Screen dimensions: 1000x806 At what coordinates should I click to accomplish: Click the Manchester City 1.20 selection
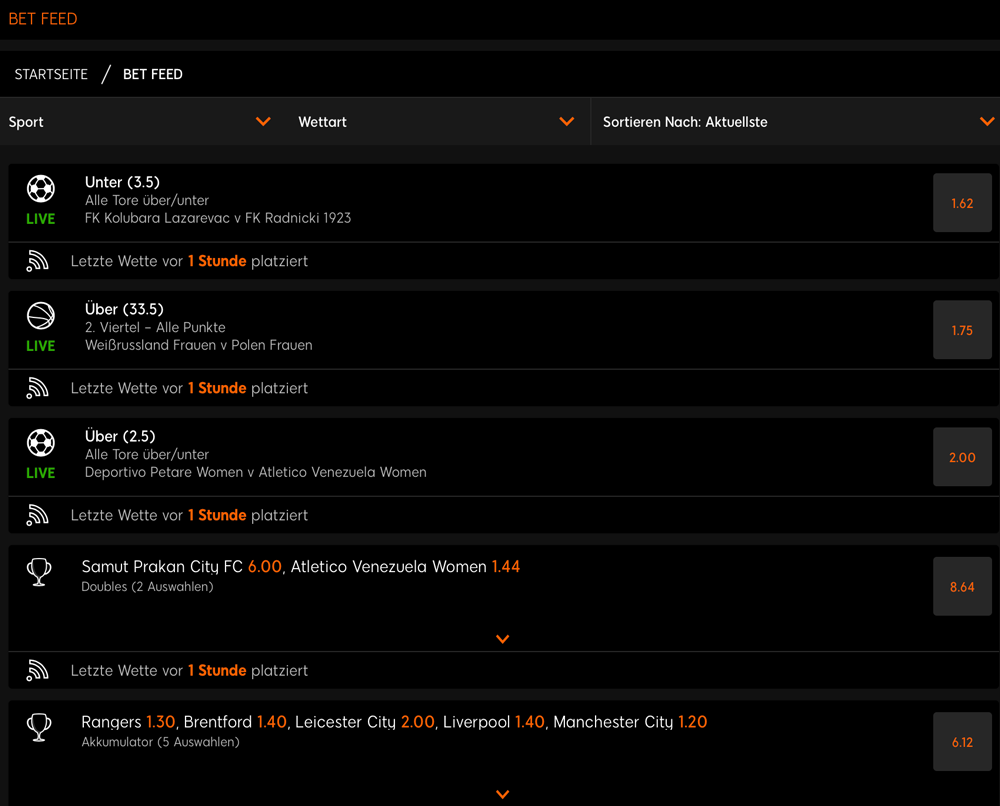tap(630, 722)
